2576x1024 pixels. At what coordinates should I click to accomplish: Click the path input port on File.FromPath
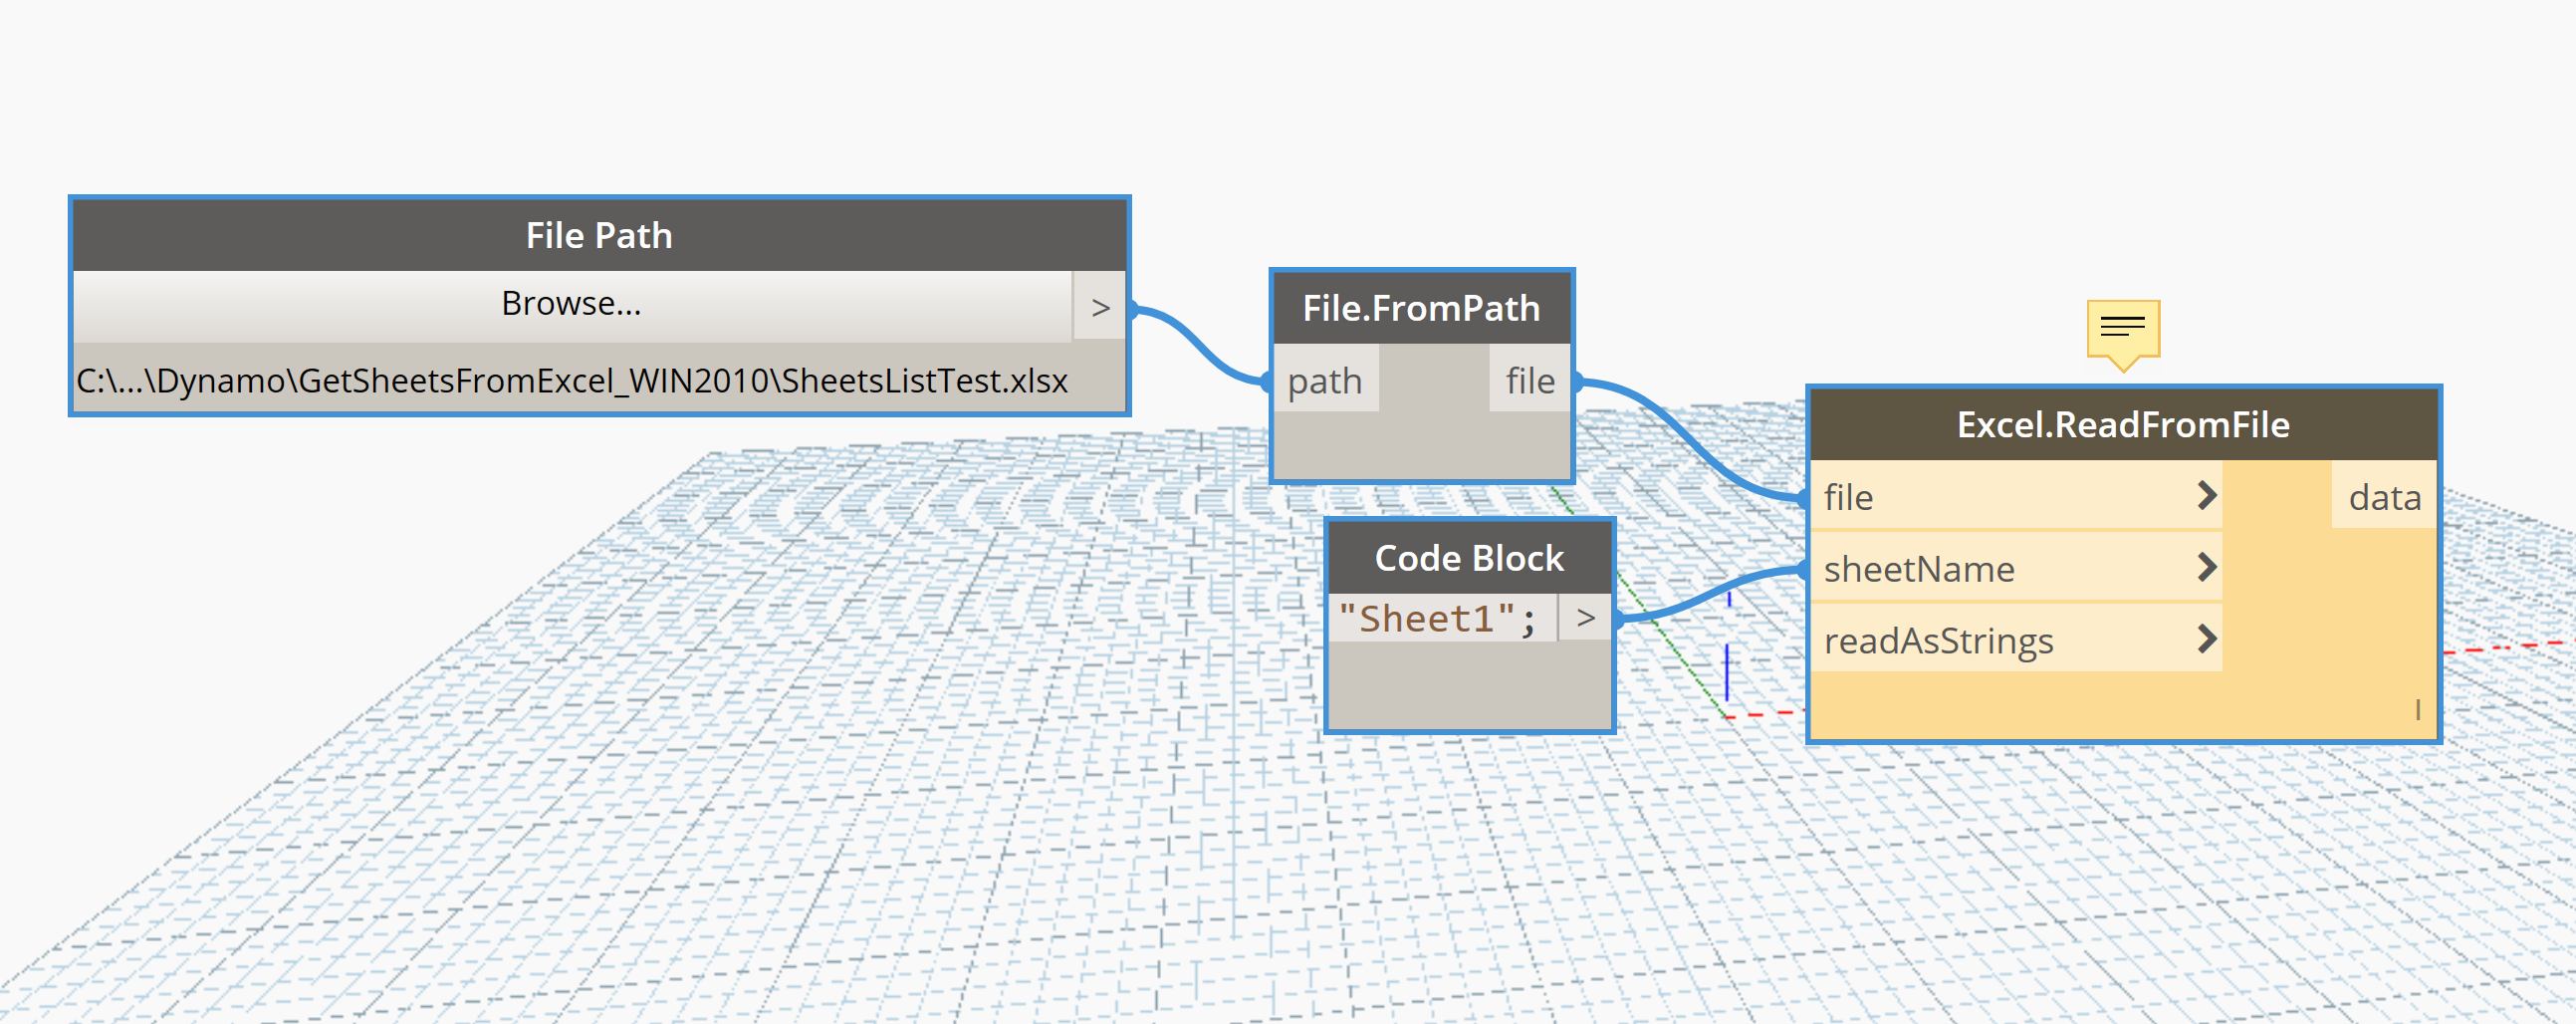click(1325, 380)
